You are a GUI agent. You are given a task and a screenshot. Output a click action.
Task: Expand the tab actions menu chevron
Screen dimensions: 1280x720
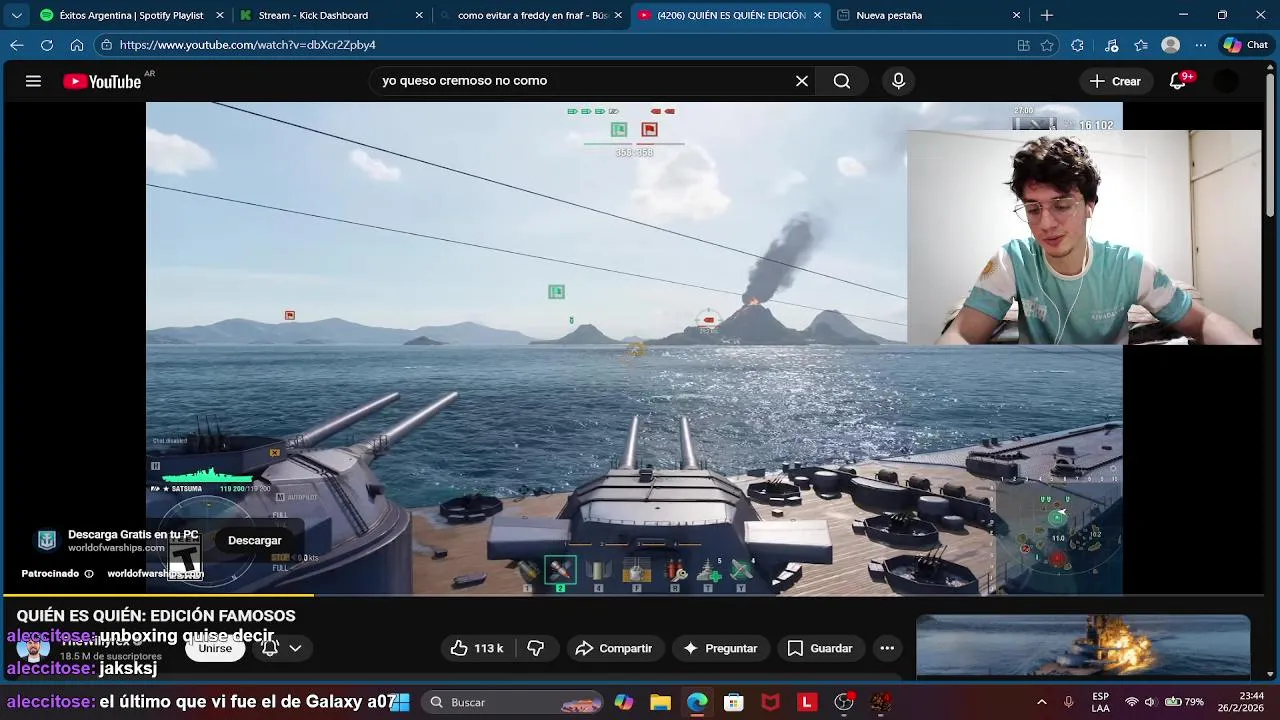click(16, 15)
